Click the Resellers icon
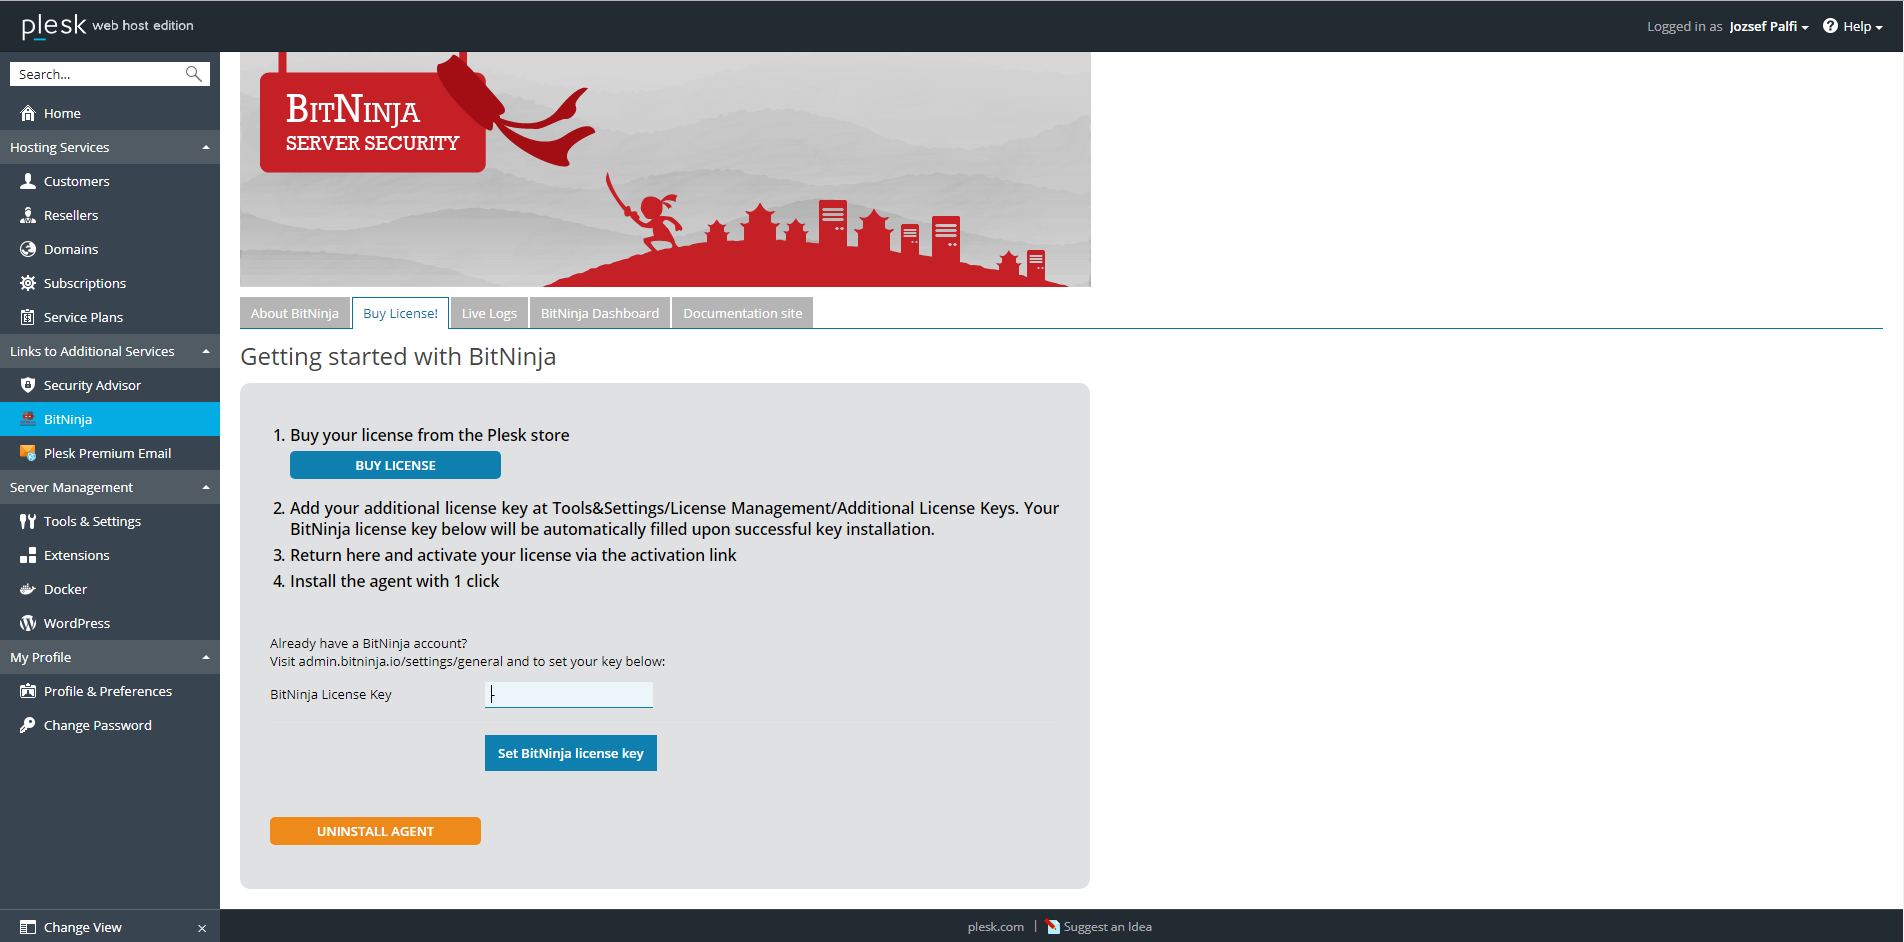1904x942 pixels. [28, 215]
